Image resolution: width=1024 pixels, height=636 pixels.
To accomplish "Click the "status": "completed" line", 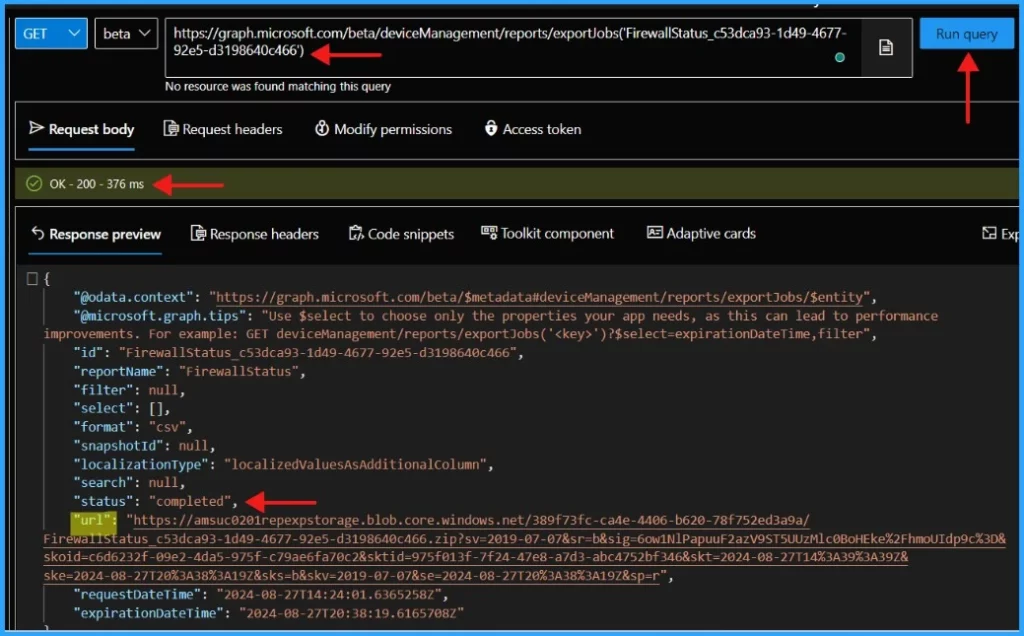I will pos(155,501).
